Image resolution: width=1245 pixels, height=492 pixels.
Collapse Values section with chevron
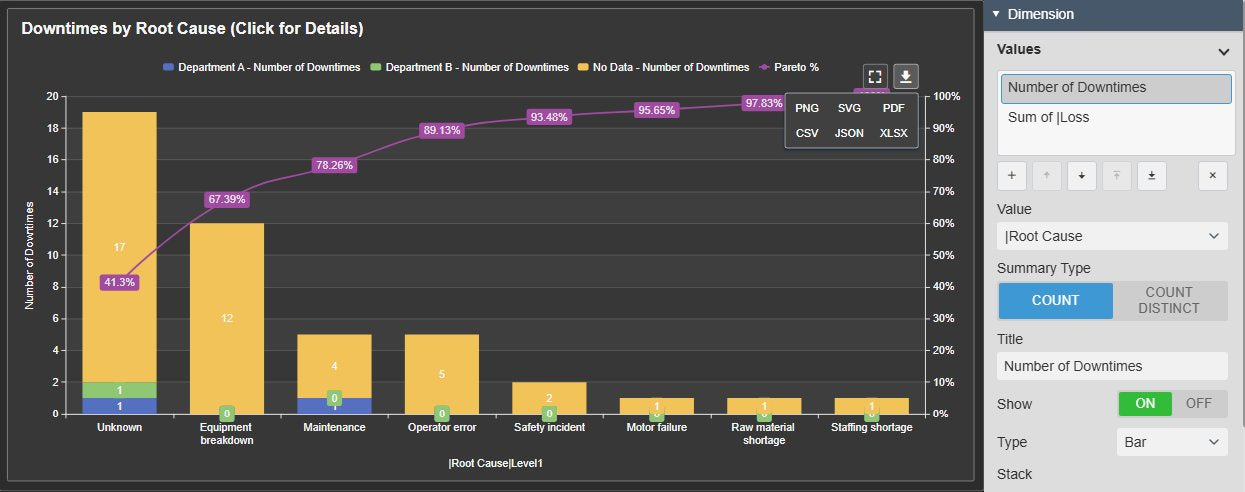[x=1223, y=51]
